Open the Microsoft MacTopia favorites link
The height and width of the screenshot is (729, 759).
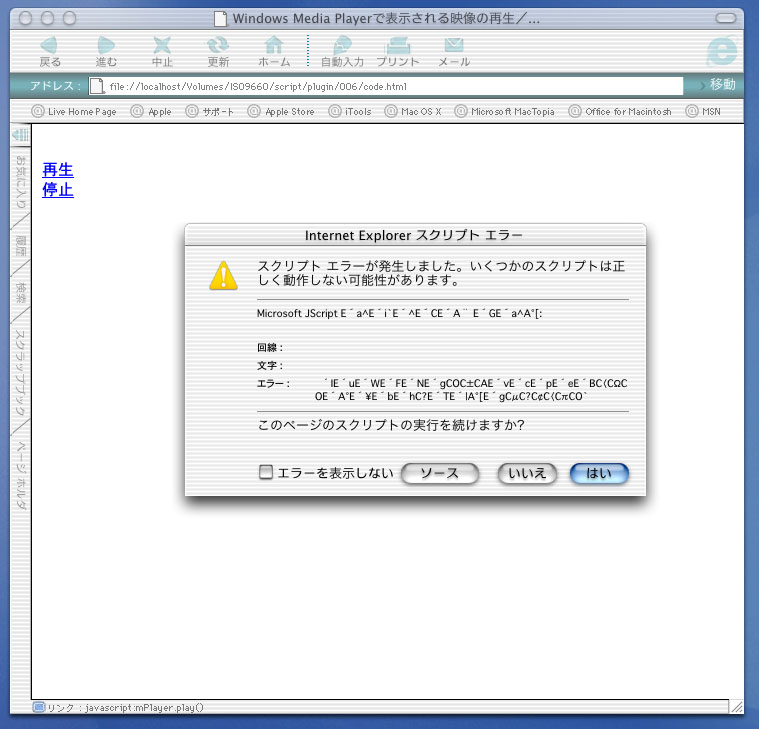tap(504, 111)
